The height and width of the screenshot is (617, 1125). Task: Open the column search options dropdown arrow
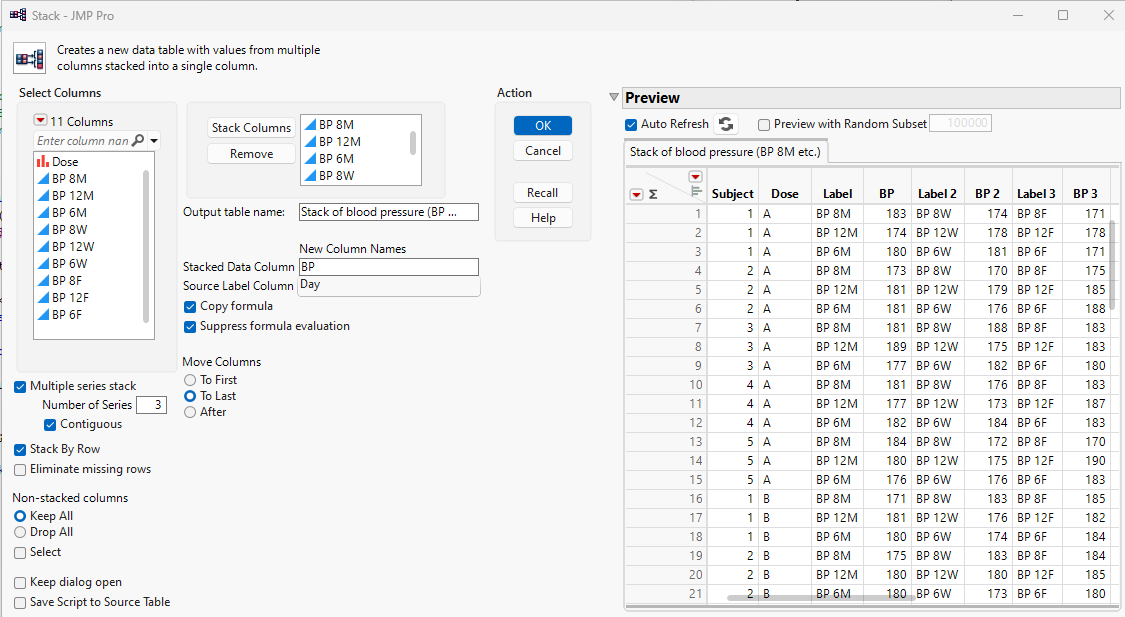pyautogui.click(x=154, y=141)
